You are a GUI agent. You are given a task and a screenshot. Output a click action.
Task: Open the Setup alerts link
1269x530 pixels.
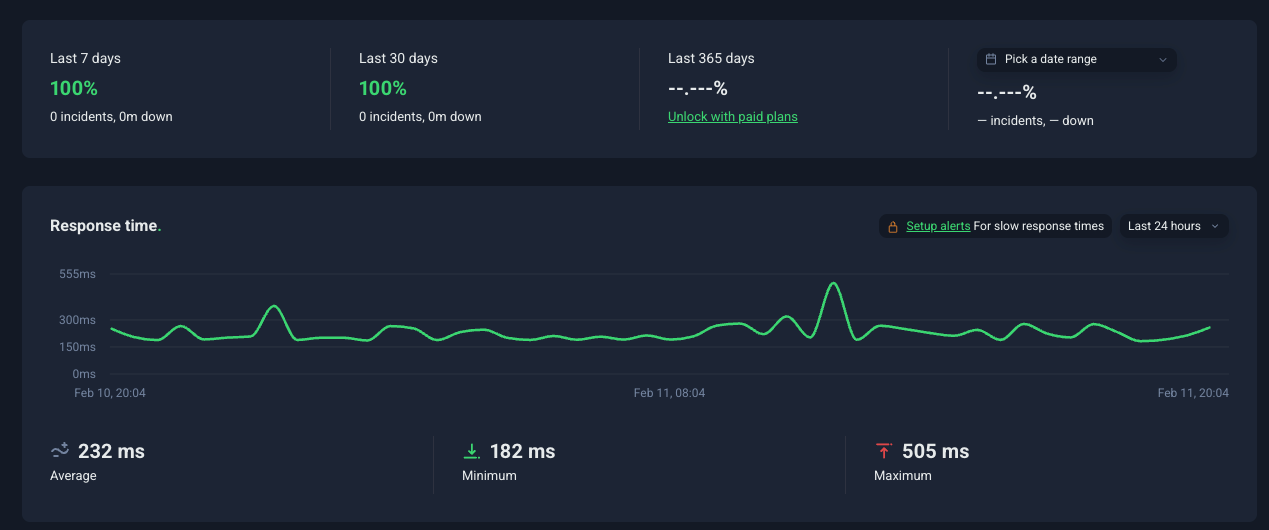click(x=937, y=226)
